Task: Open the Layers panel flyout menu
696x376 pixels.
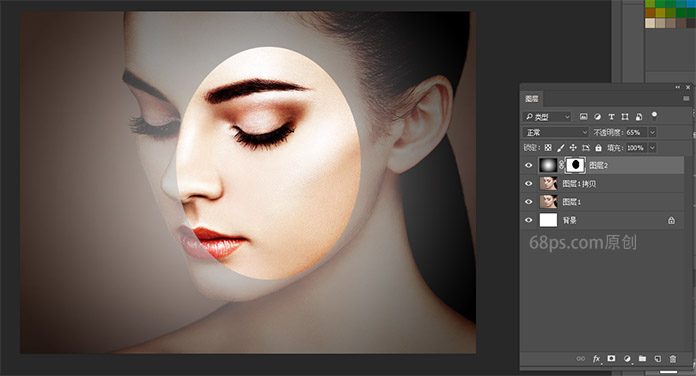Action: click(686, 99)
